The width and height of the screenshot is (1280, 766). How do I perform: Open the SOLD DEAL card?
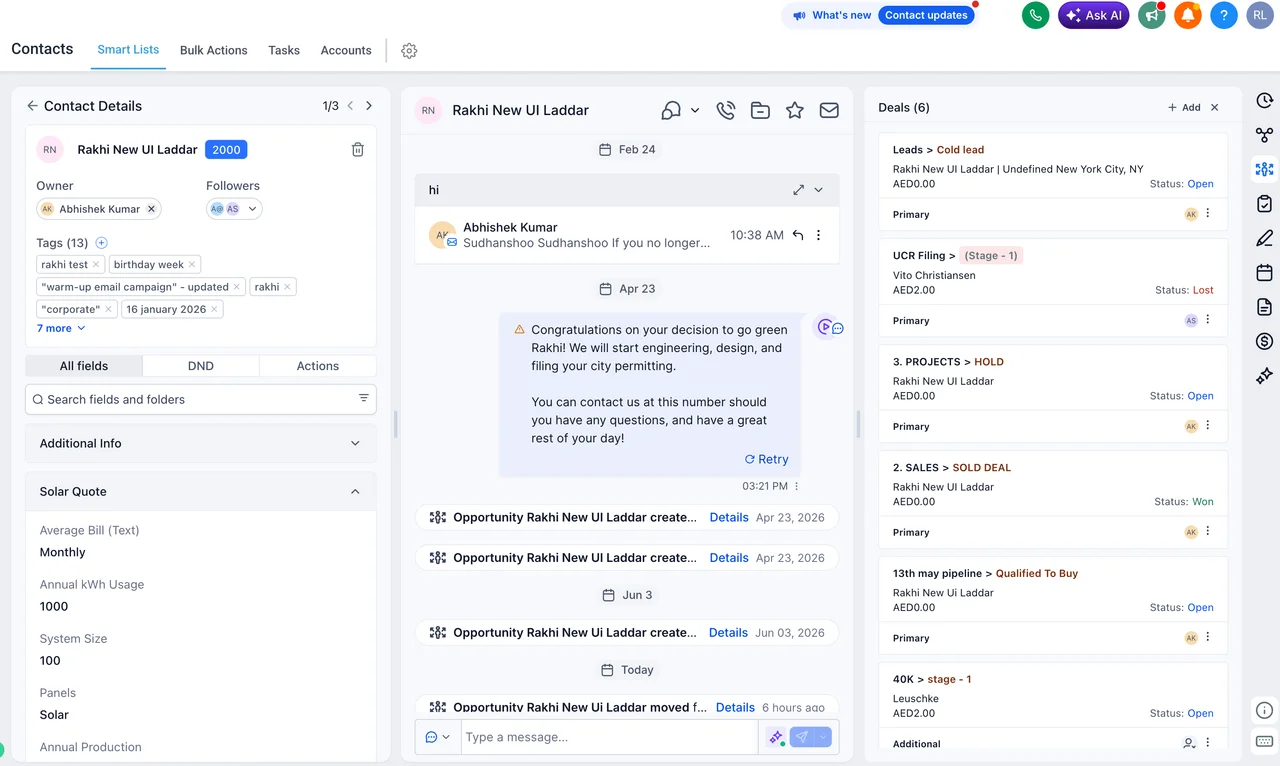coord(1053,497)
